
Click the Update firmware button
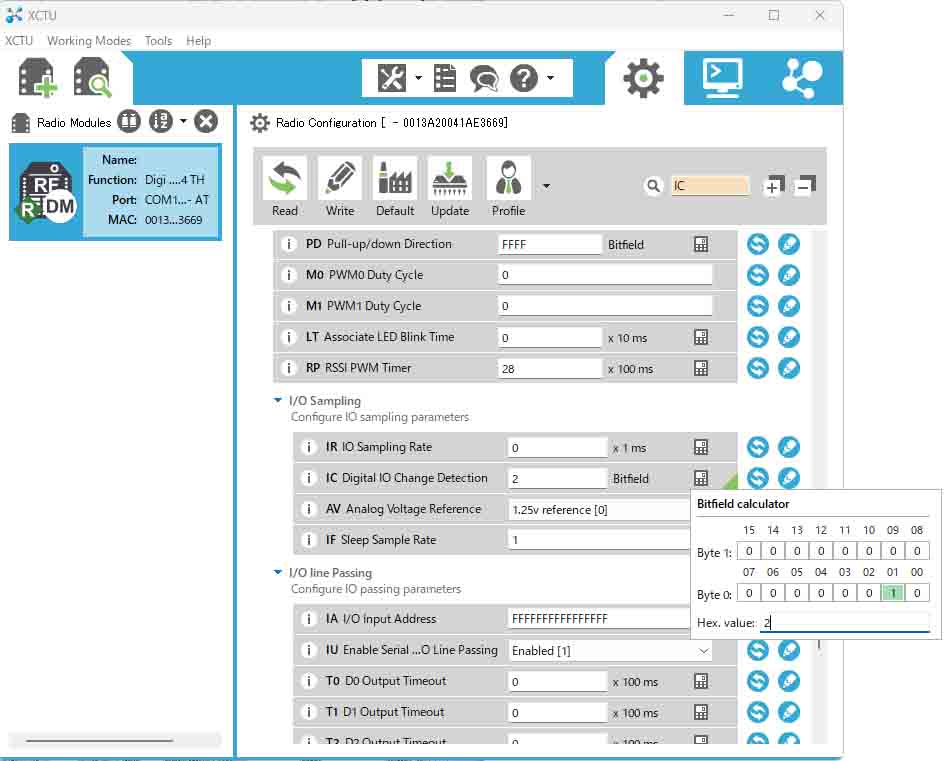(450, 187)
